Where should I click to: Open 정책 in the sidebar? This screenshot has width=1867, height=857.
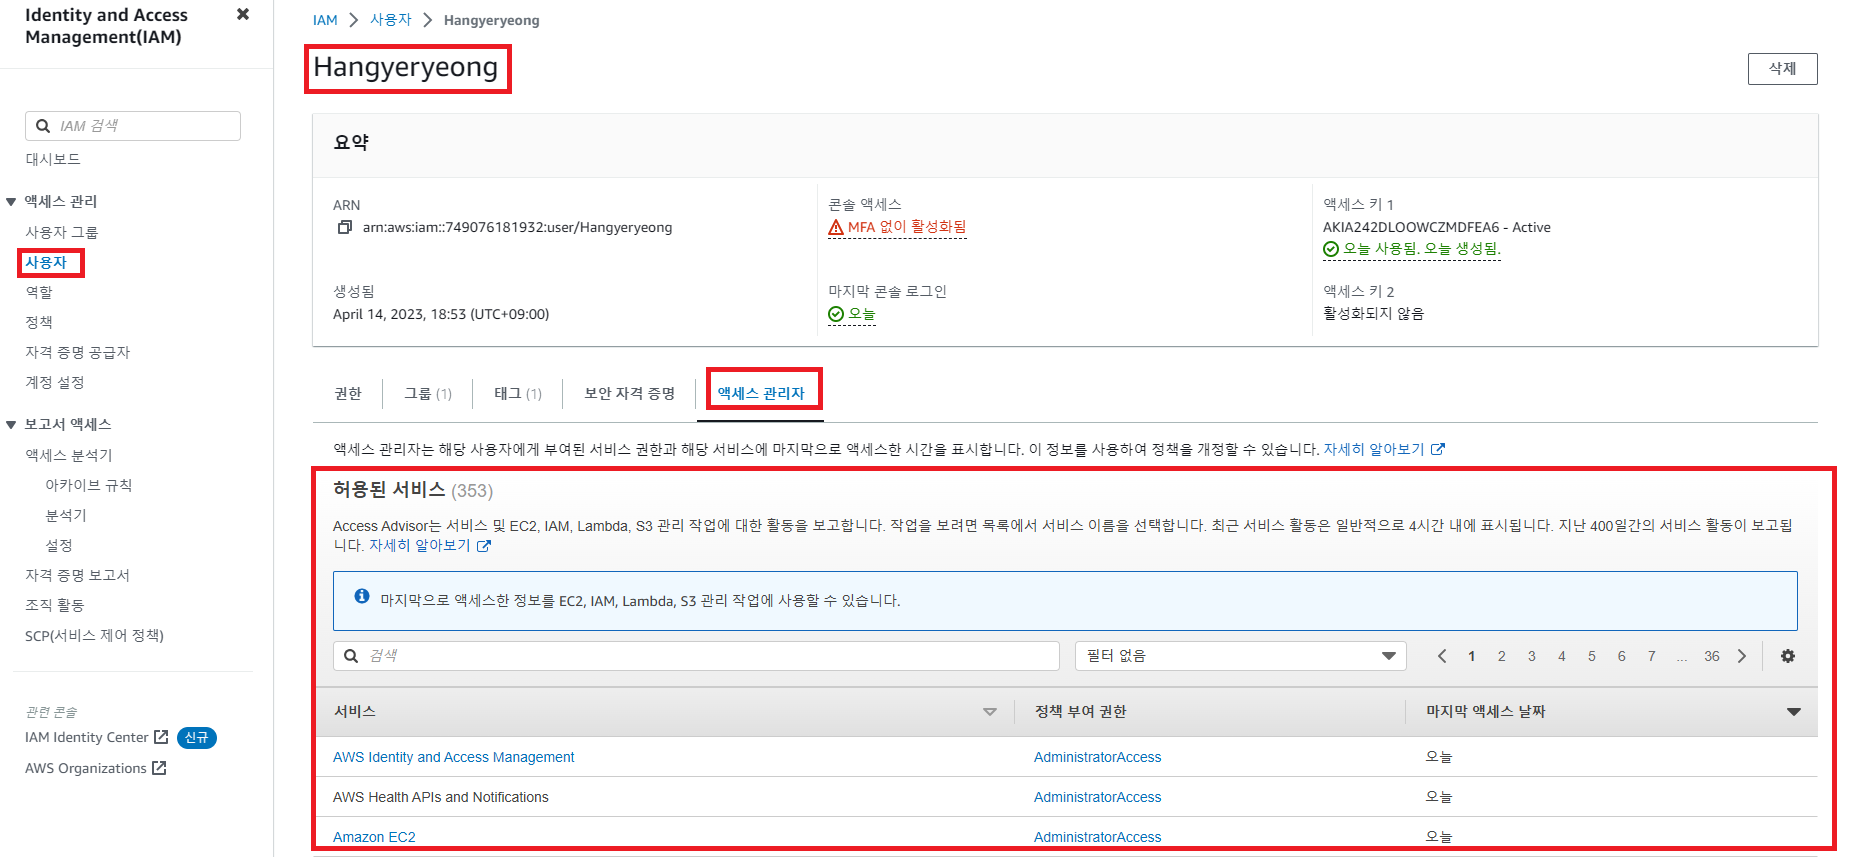39,322
